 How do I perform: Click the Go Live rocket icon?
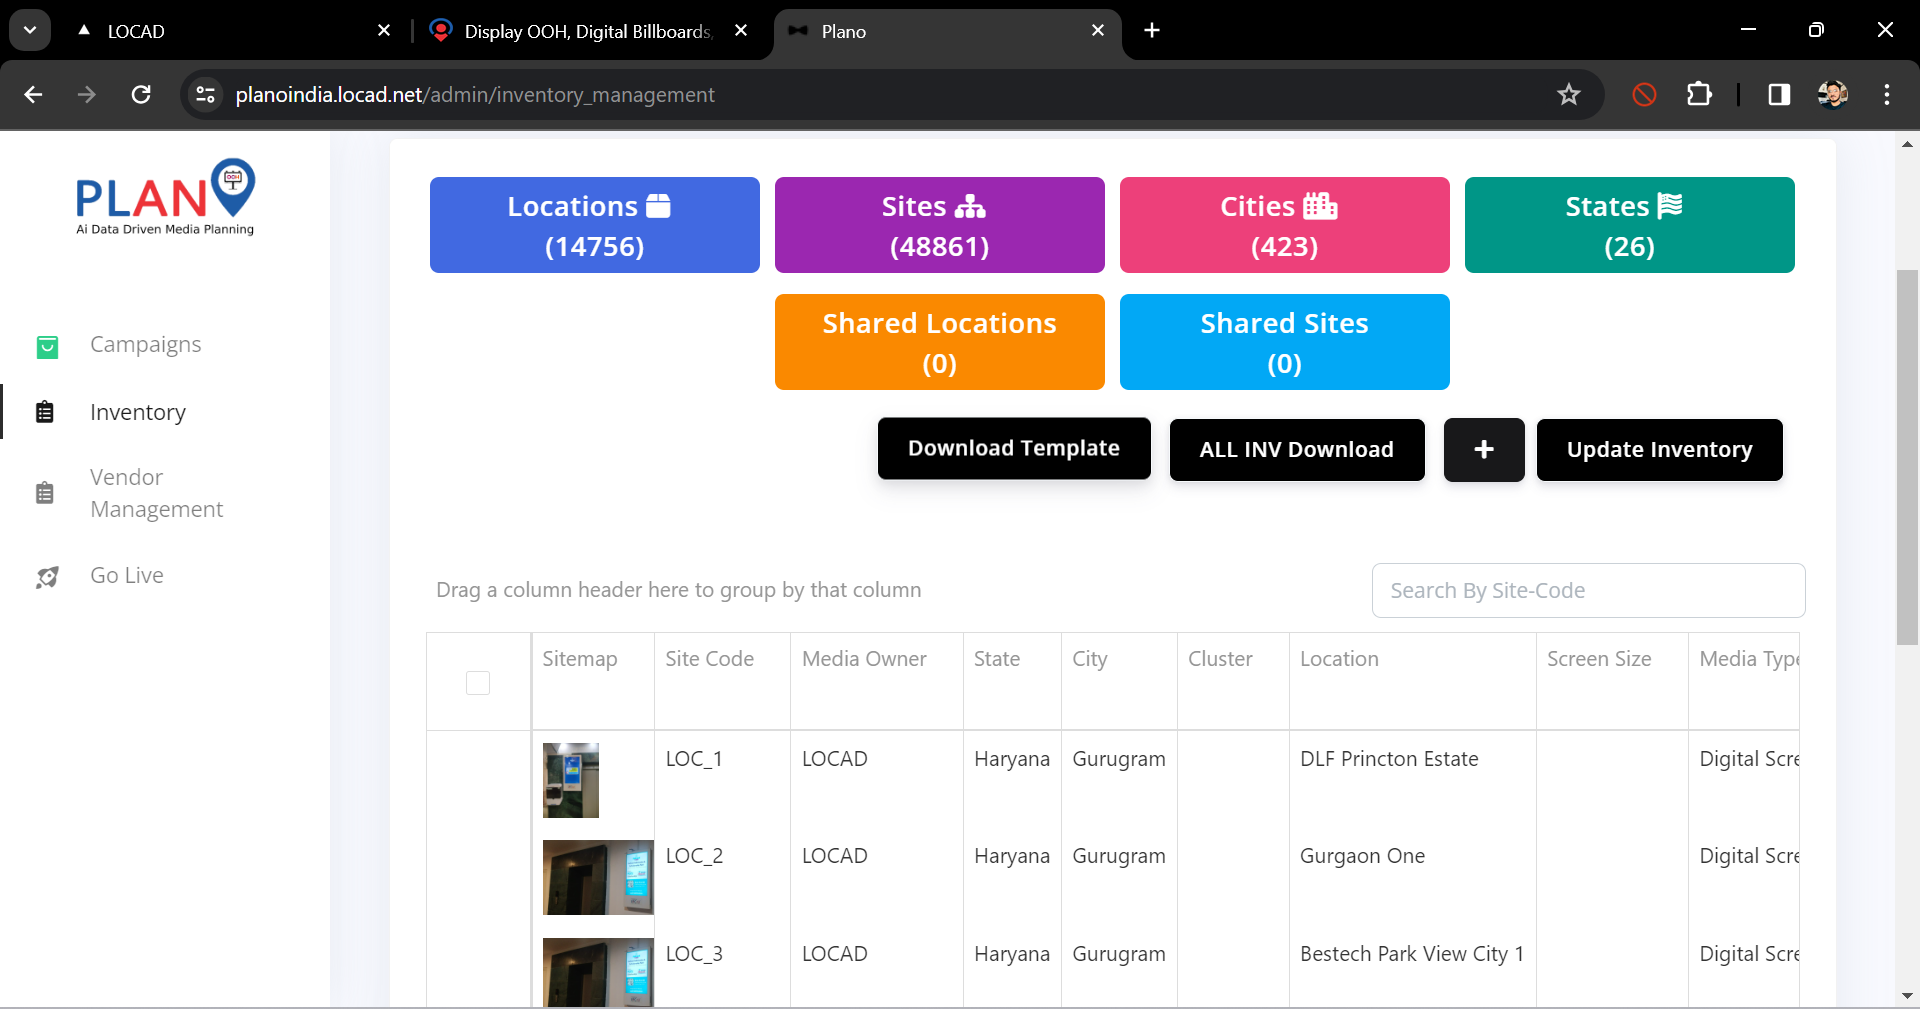[47, 577]
